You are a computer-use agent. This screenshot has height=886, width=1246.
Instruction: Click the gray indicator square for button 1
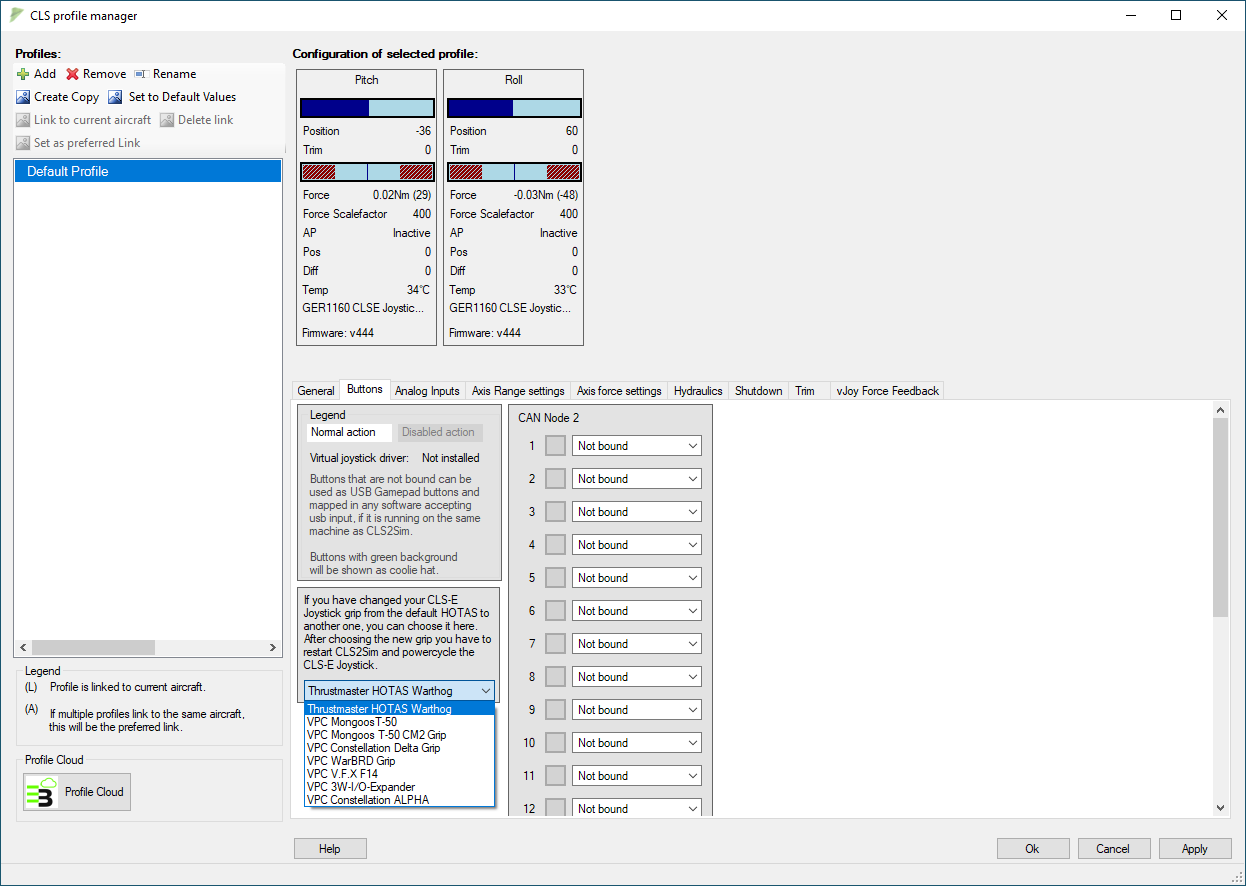pyautogui.click(x=555, y=446)
